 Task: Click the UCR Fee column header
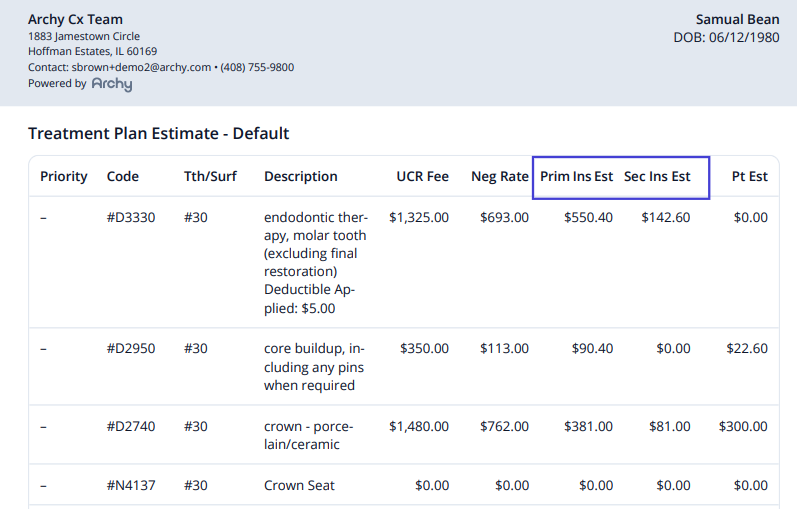pos(422,176)
